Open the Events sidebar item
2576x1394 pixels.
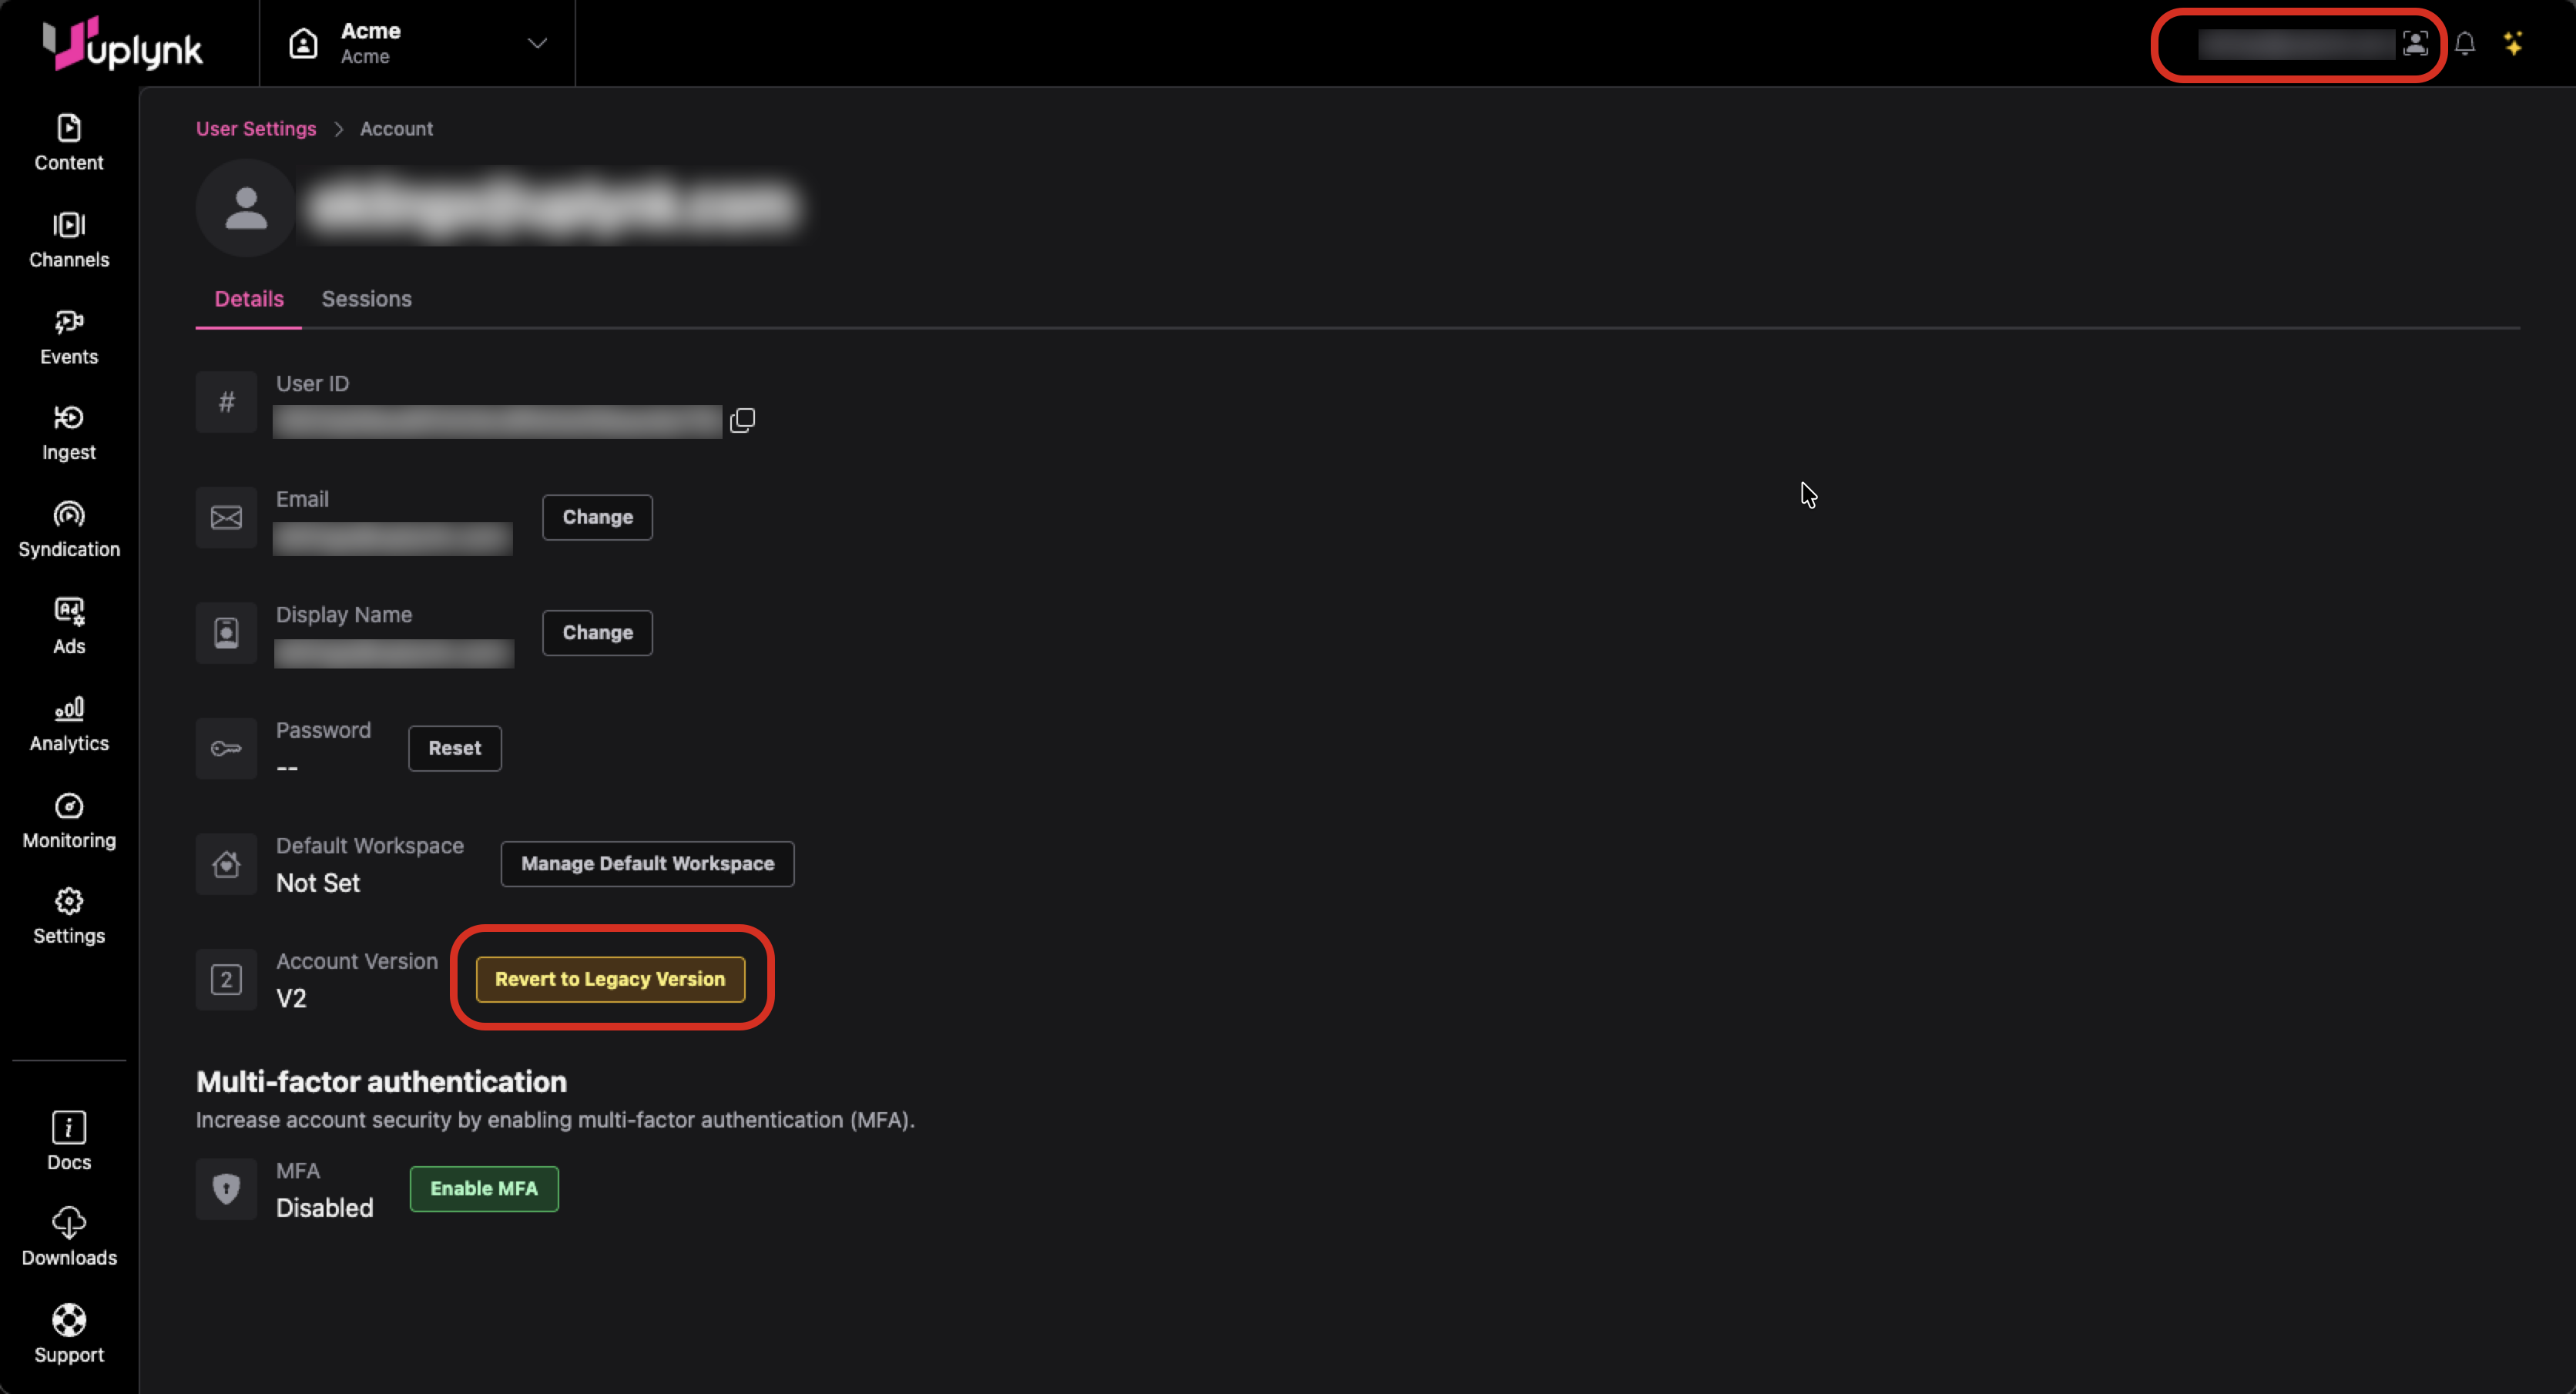click(68, 337)
